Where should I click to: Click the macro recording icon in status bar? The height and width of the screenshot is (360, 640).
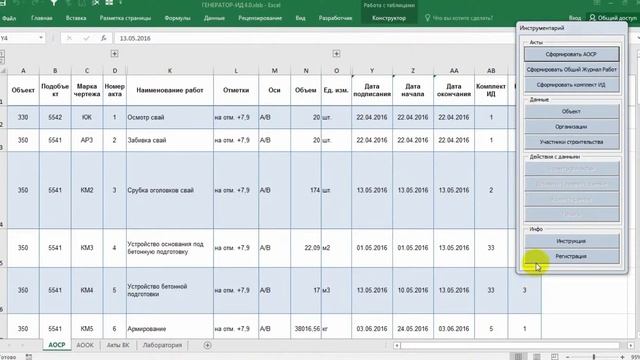point(29,357)
